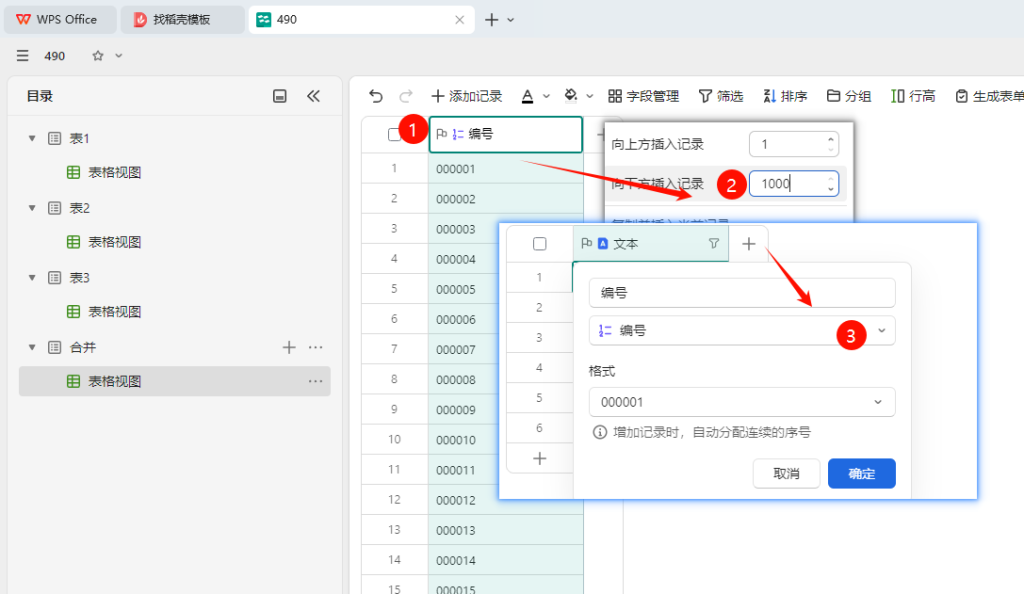Select cell 000014 in 编号 column

pyautogui.click(x=505, y=560)
